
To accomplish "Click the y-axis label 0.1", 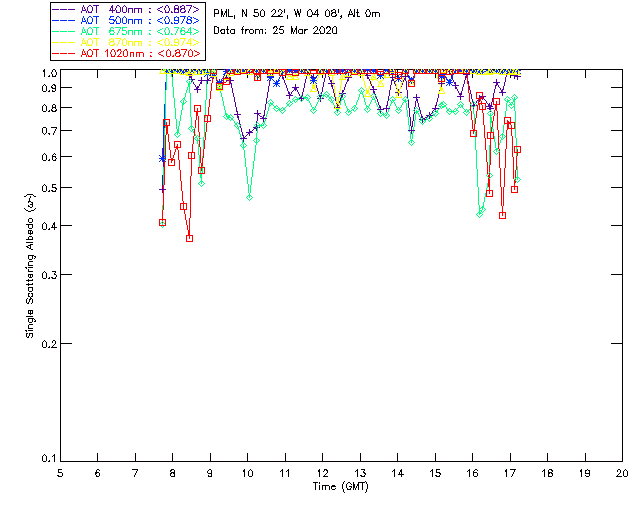I will (49, 459).
